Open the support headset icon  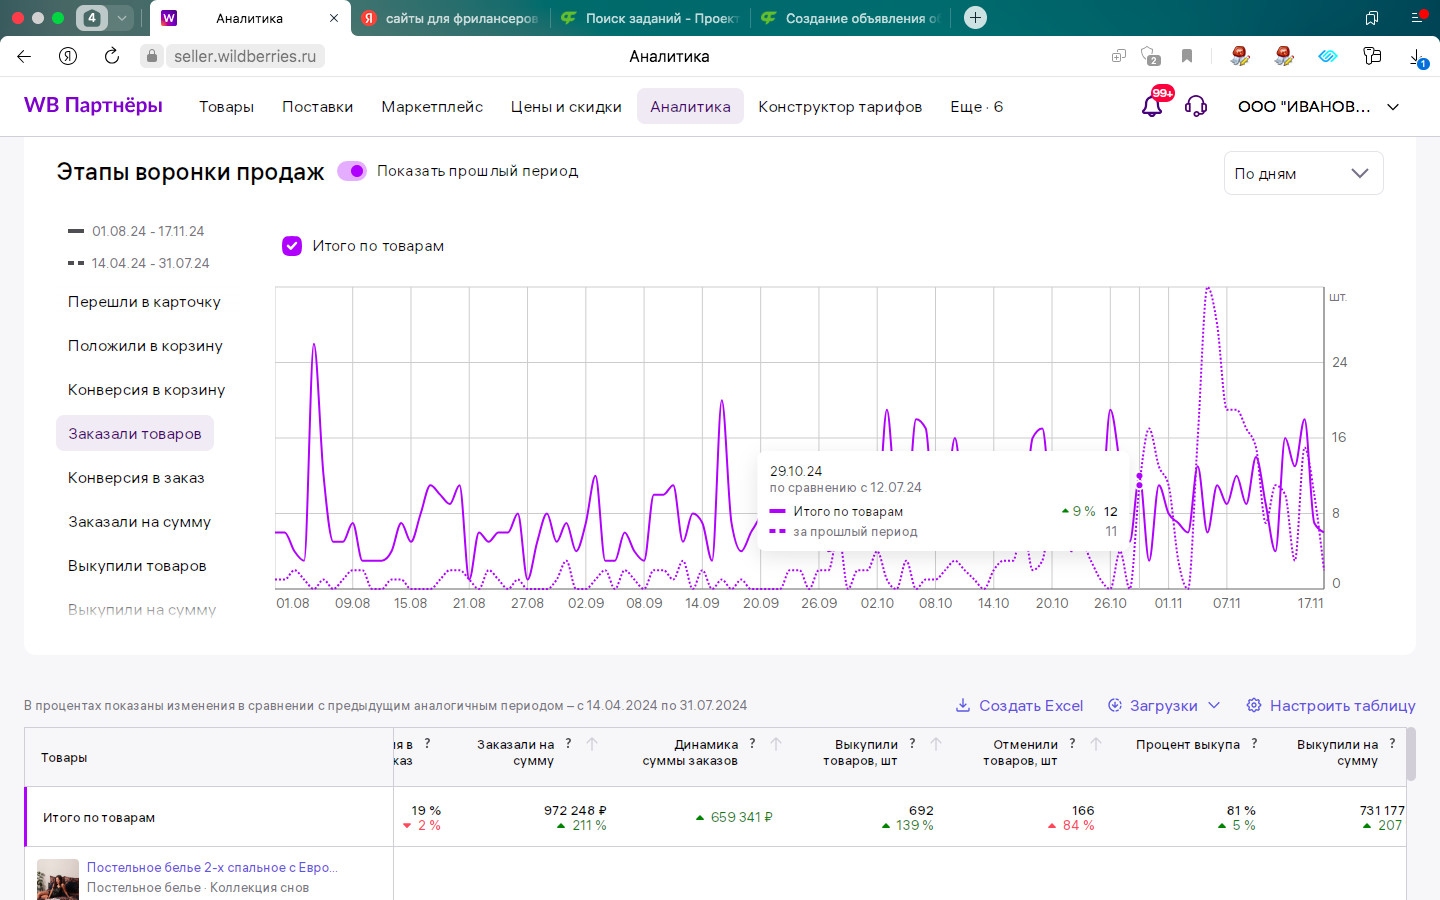tap(1196, 106)
